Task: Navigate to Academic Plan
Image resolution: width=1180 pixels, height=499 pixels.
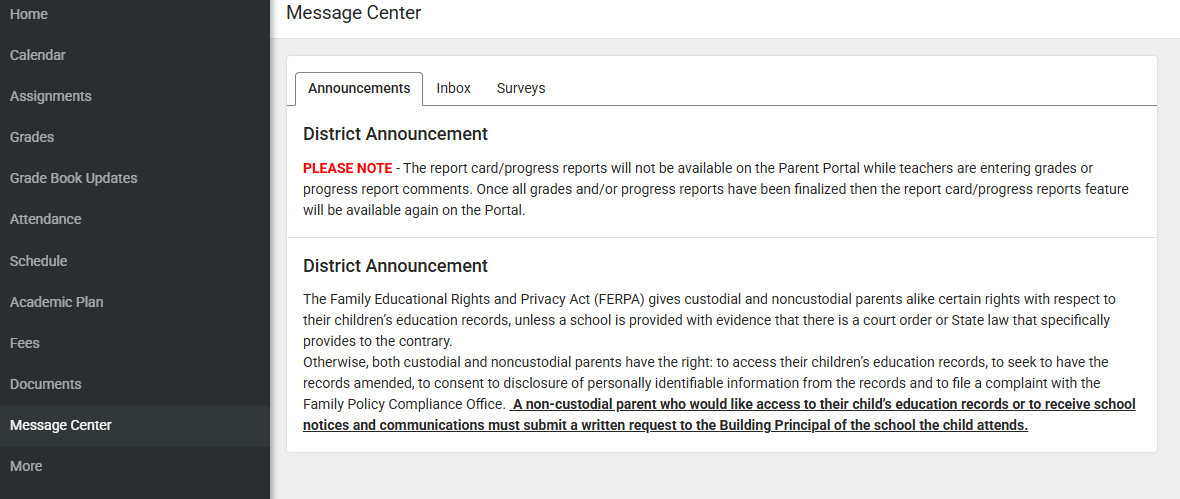Action: tap(57, 302)
